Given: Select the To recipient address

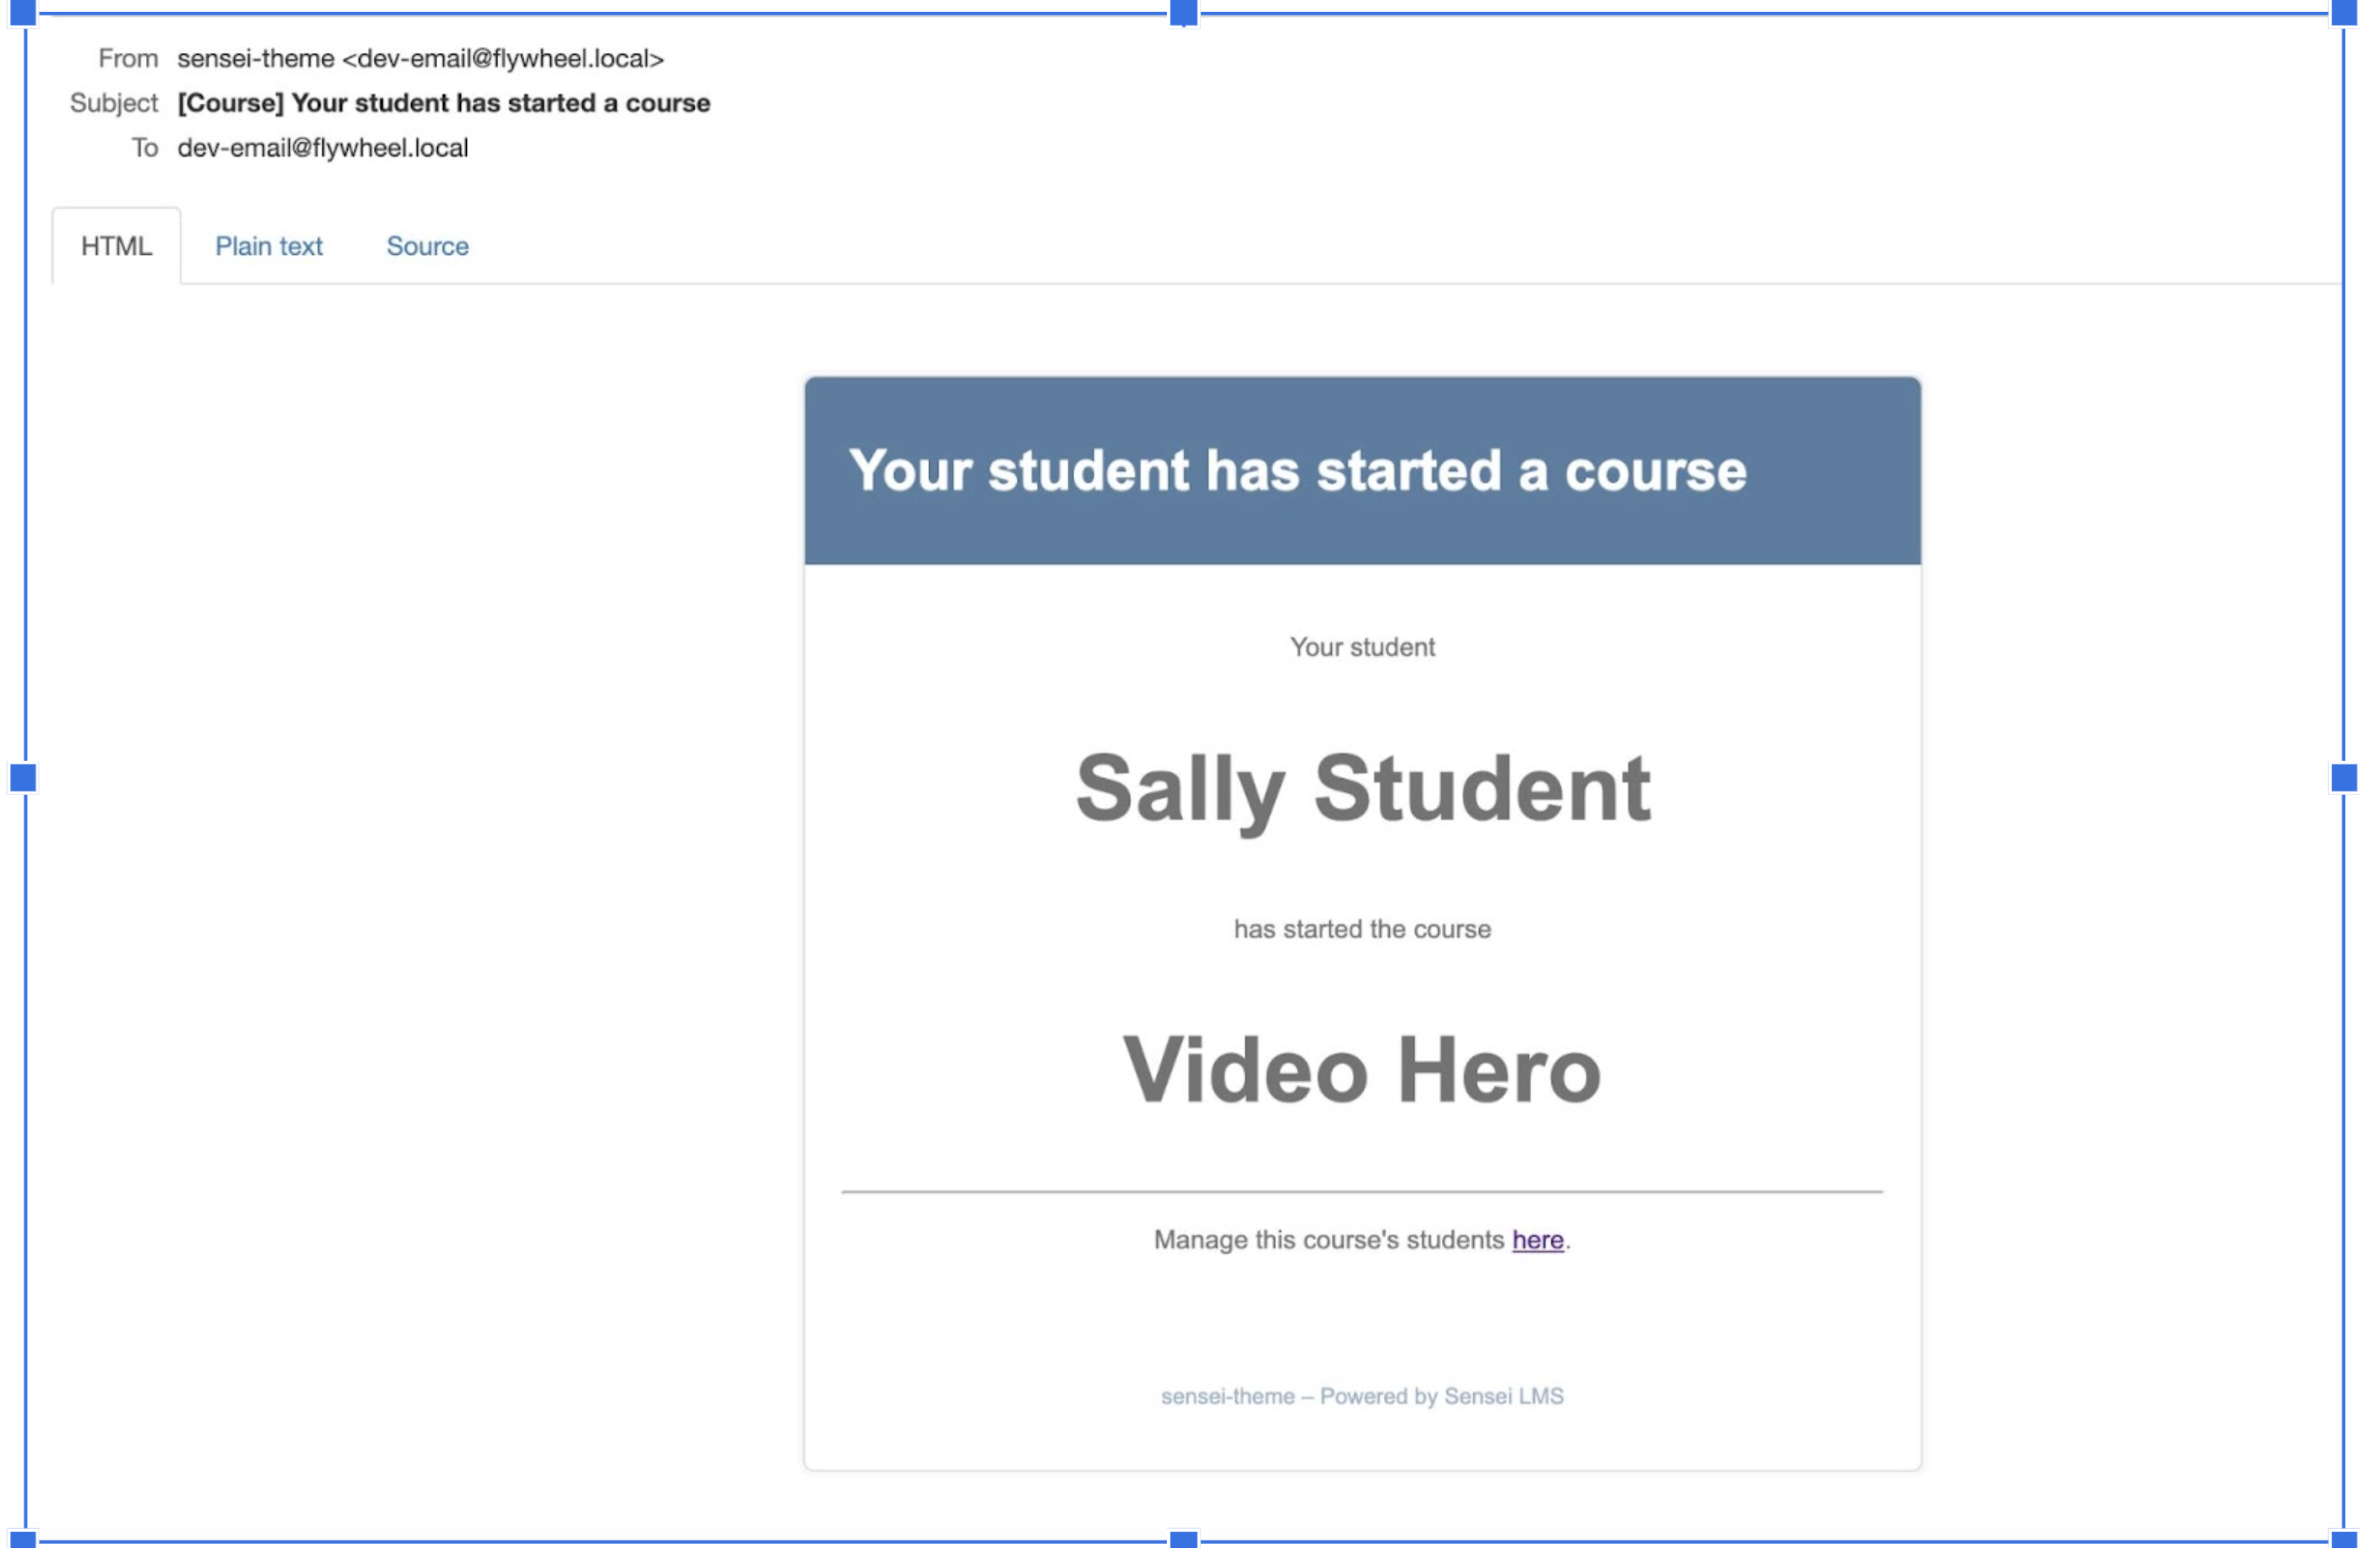Looking at the screenshot, I should pyautogui.click(x=323, y=147).
